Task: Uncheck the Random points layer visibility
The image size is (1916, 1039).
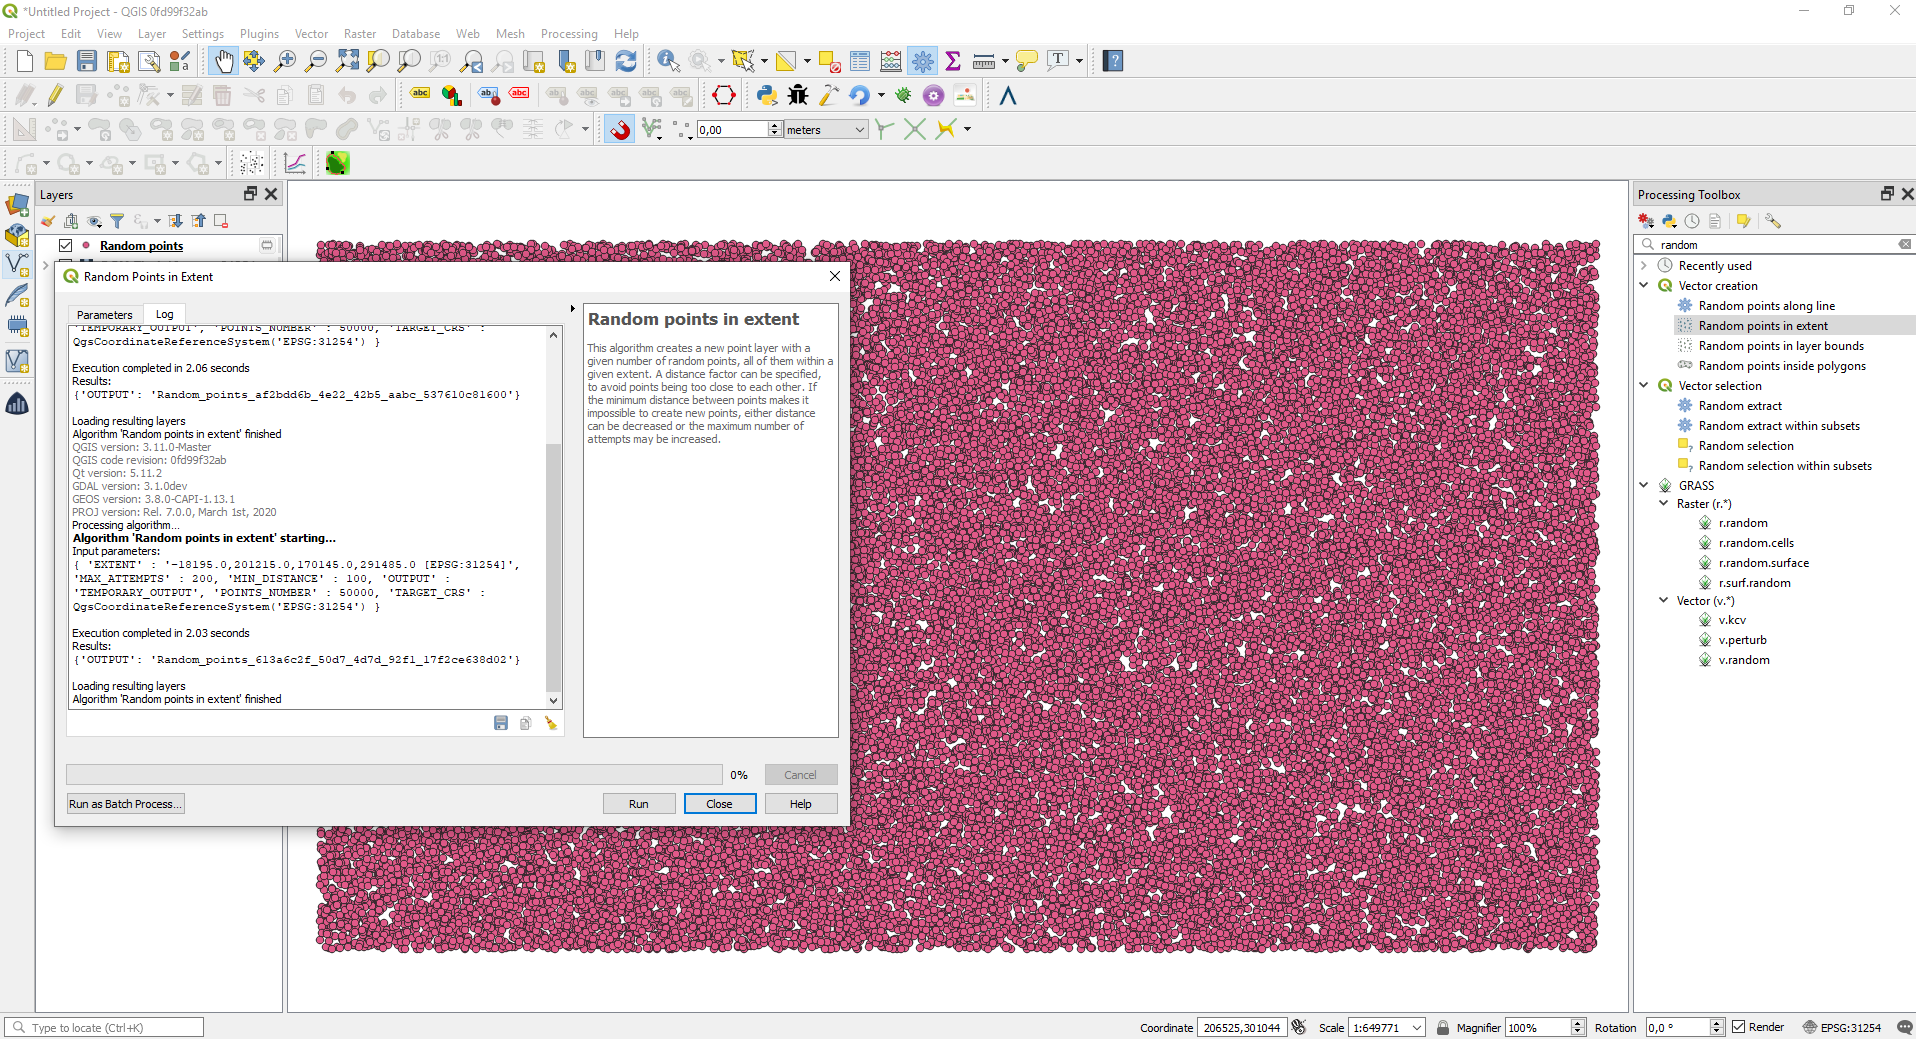Action: 66,246
